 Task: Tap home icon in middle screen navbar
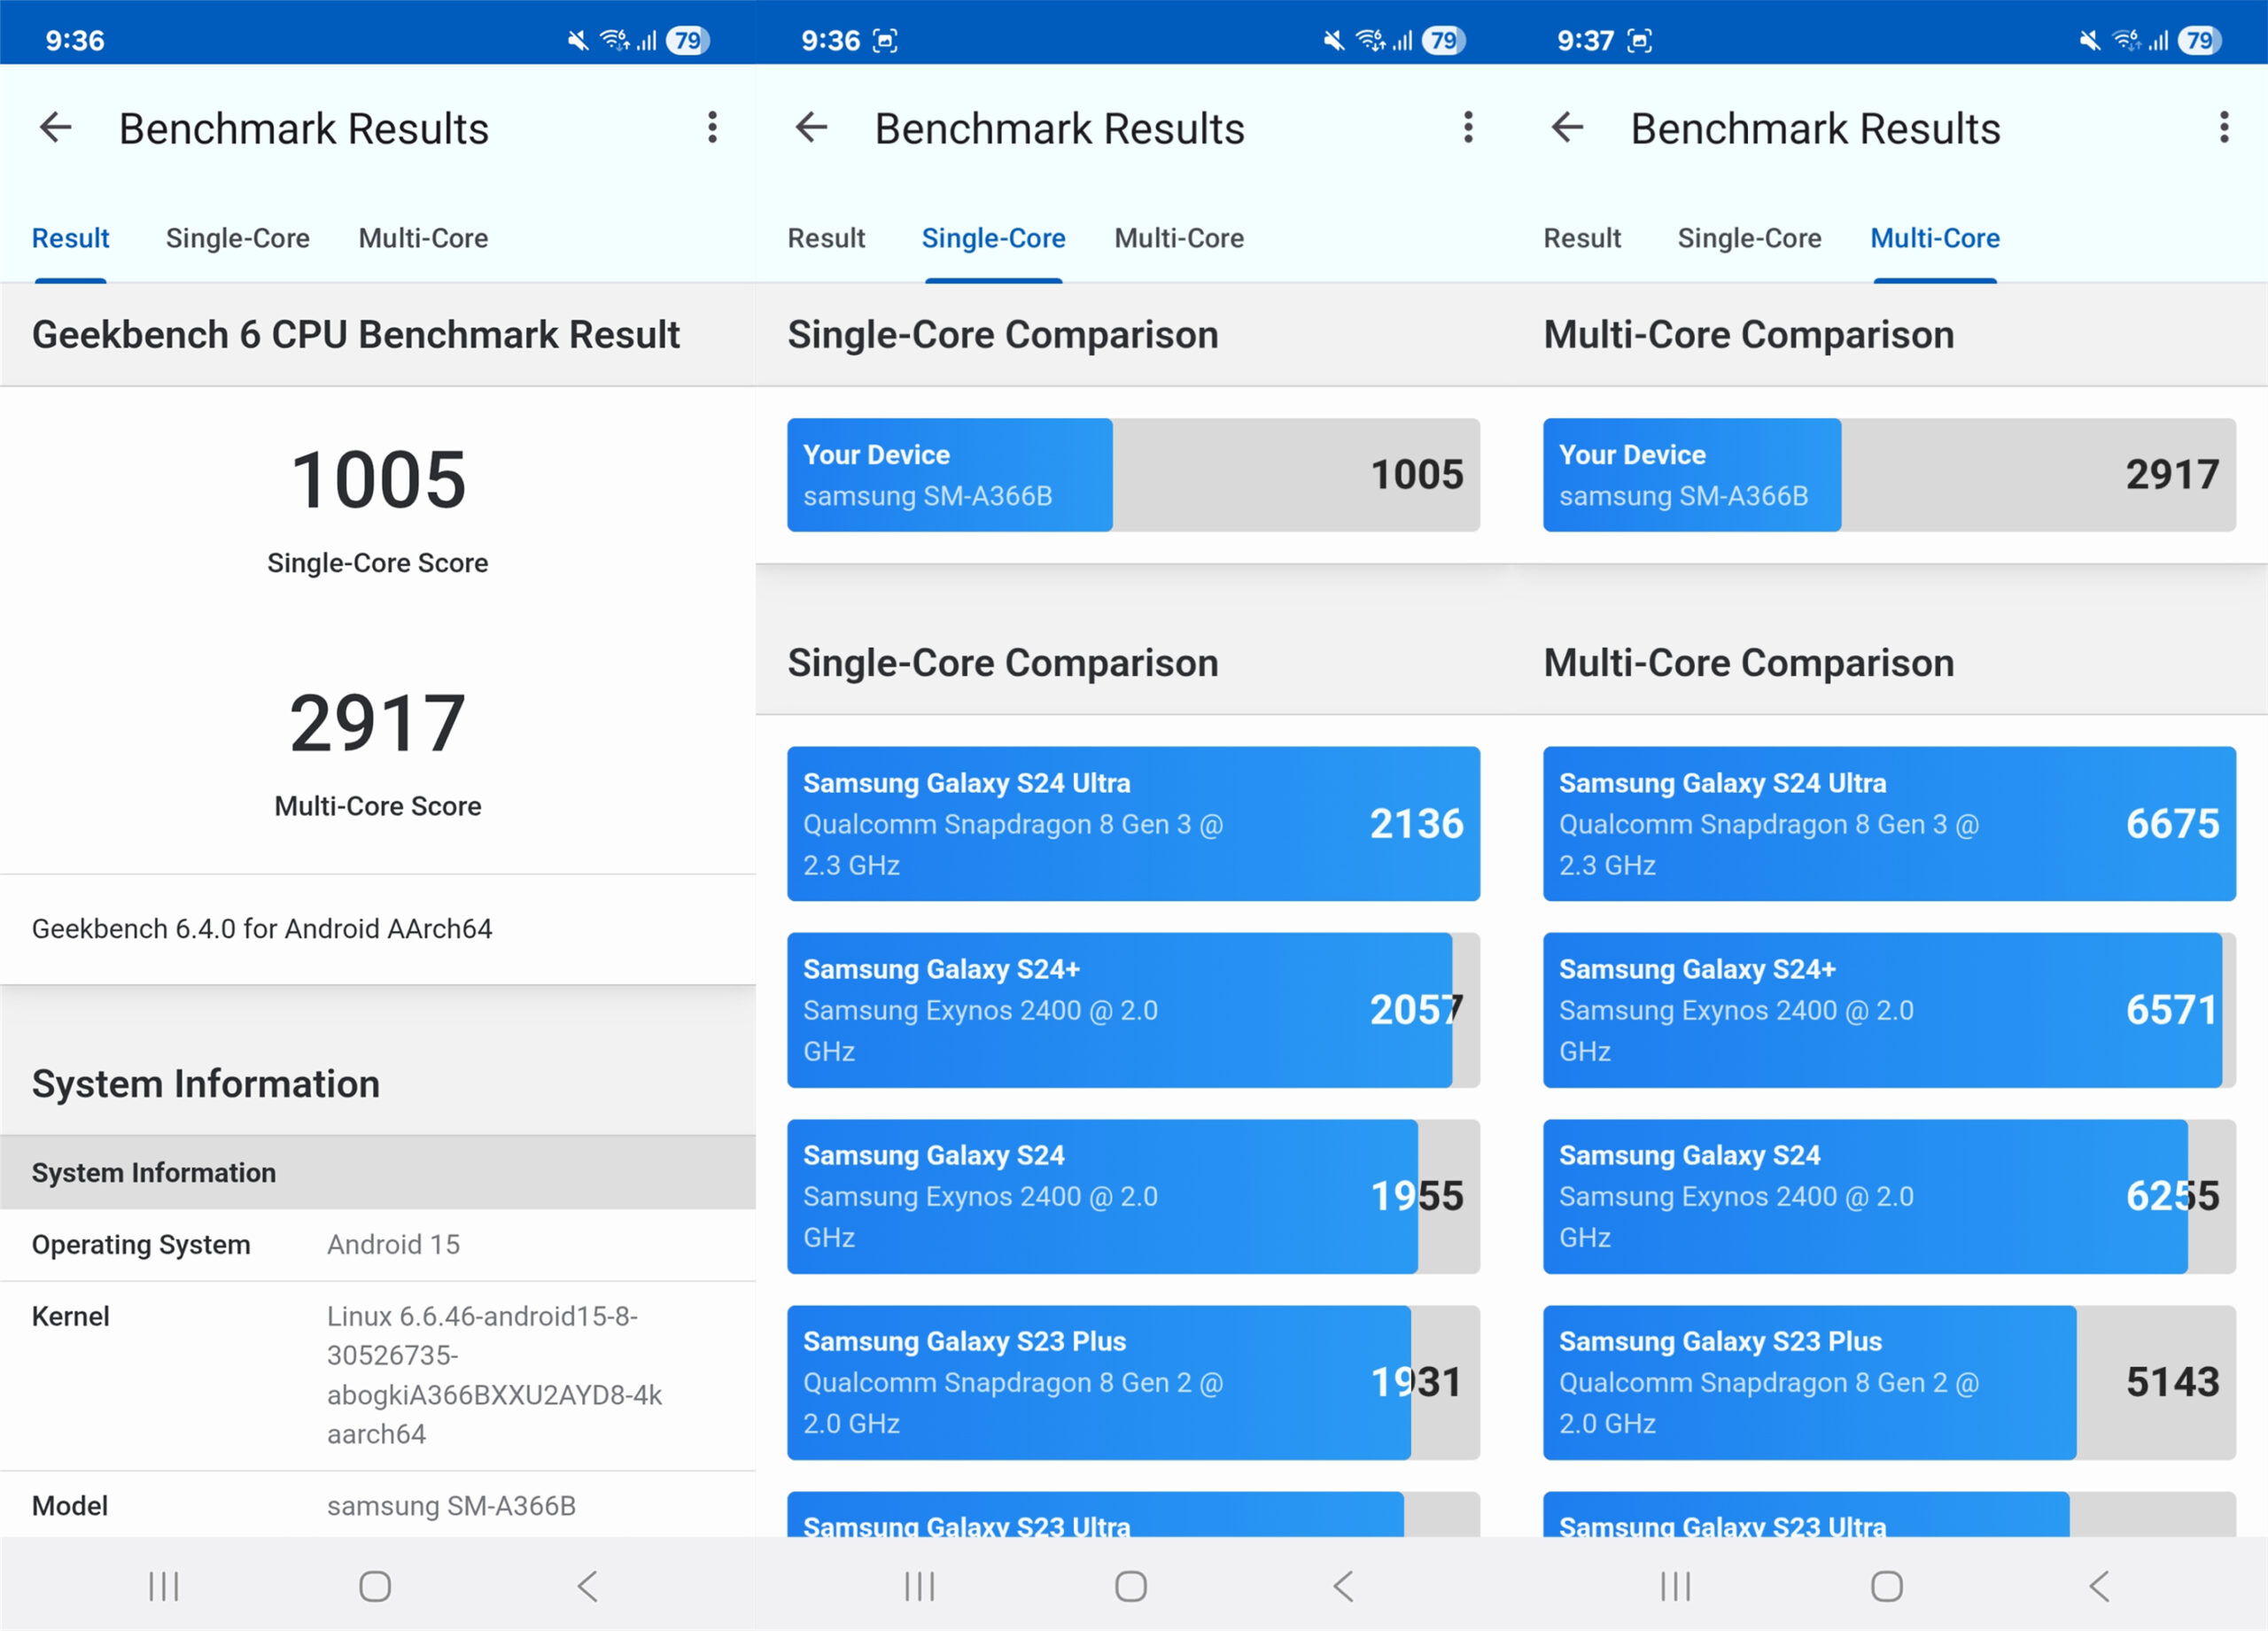(x=1131, y=1586)
